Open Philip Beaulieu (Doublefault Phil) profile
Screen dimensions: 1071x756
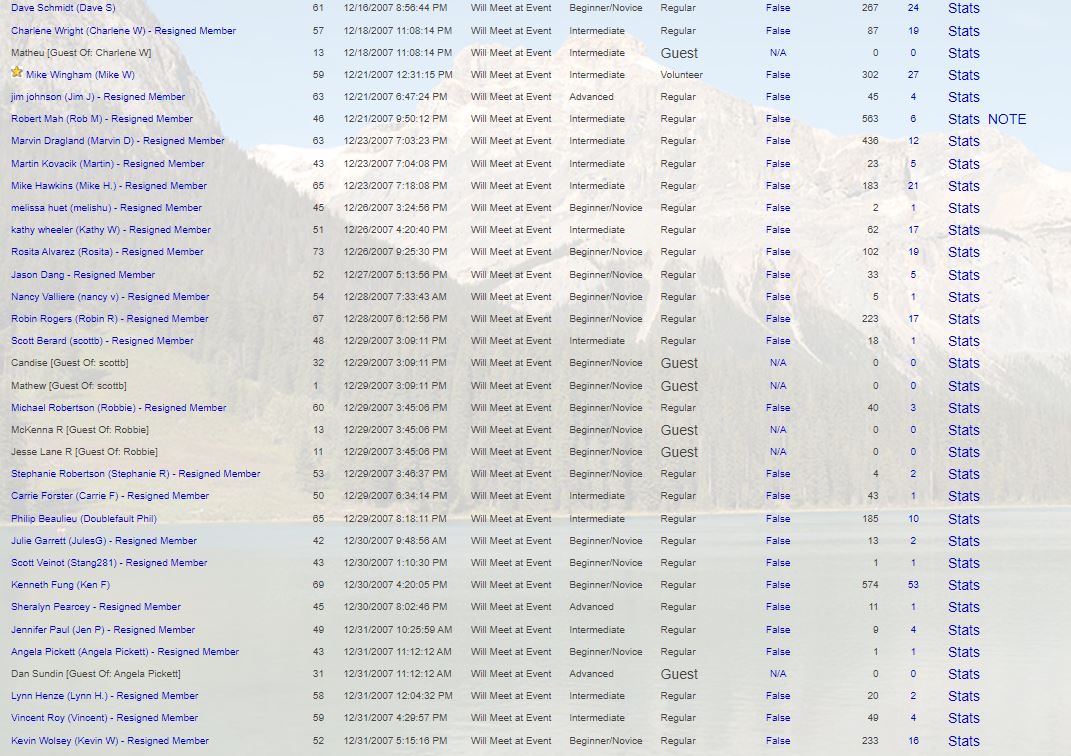pos(84,519)
